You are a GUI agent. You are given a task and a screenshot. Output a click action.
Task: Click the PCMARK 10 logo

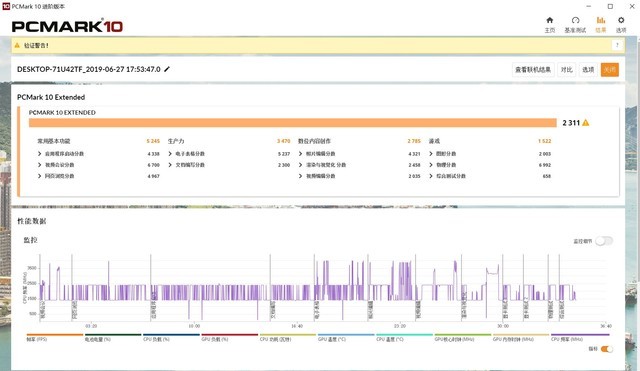pos(67,26)
